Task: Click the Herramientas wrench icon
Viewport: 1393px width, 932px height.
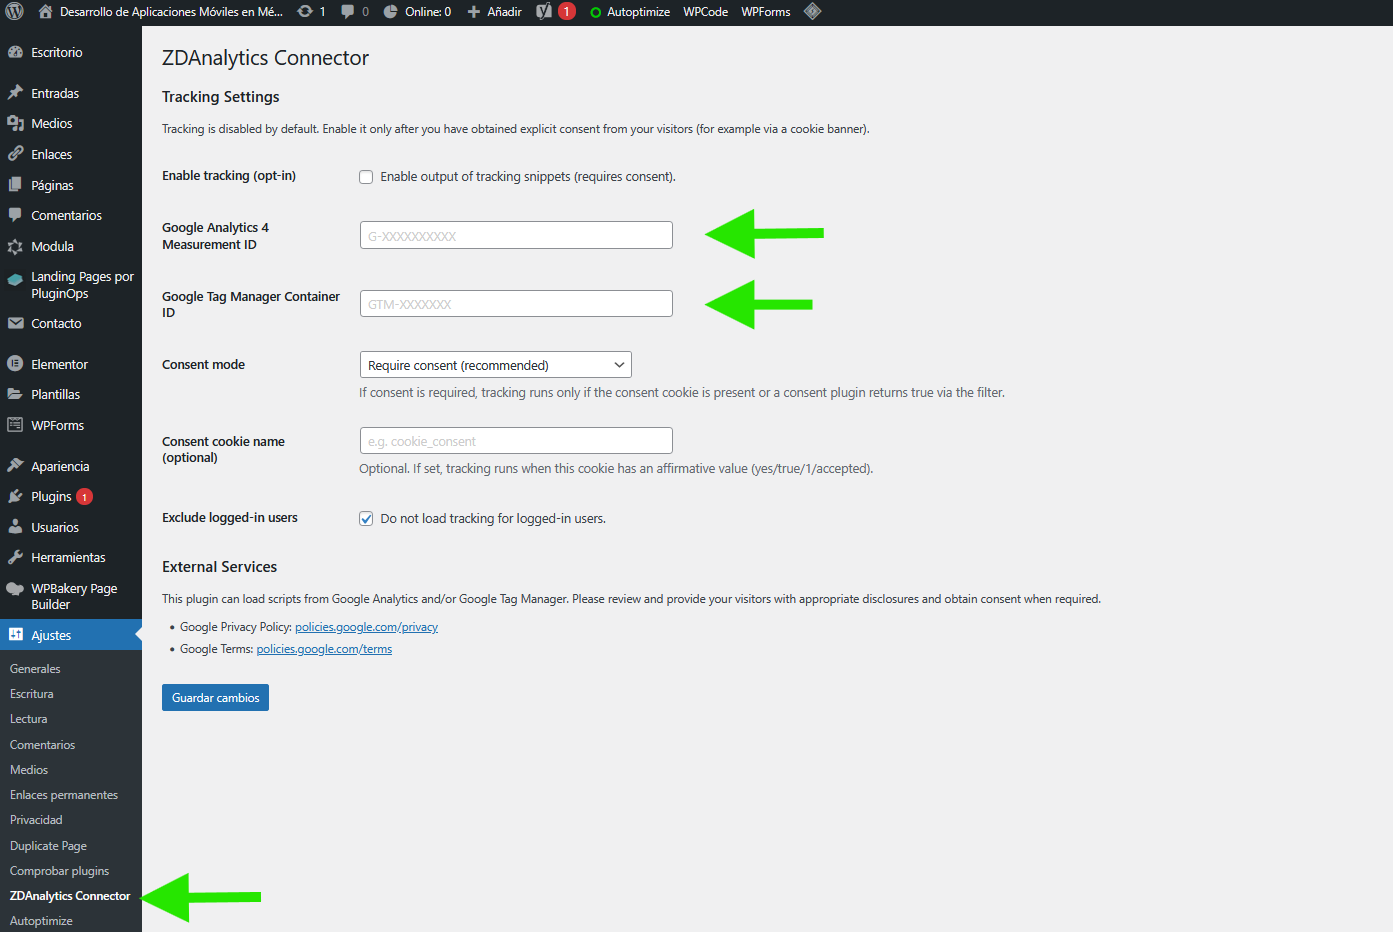Action: 15,557
